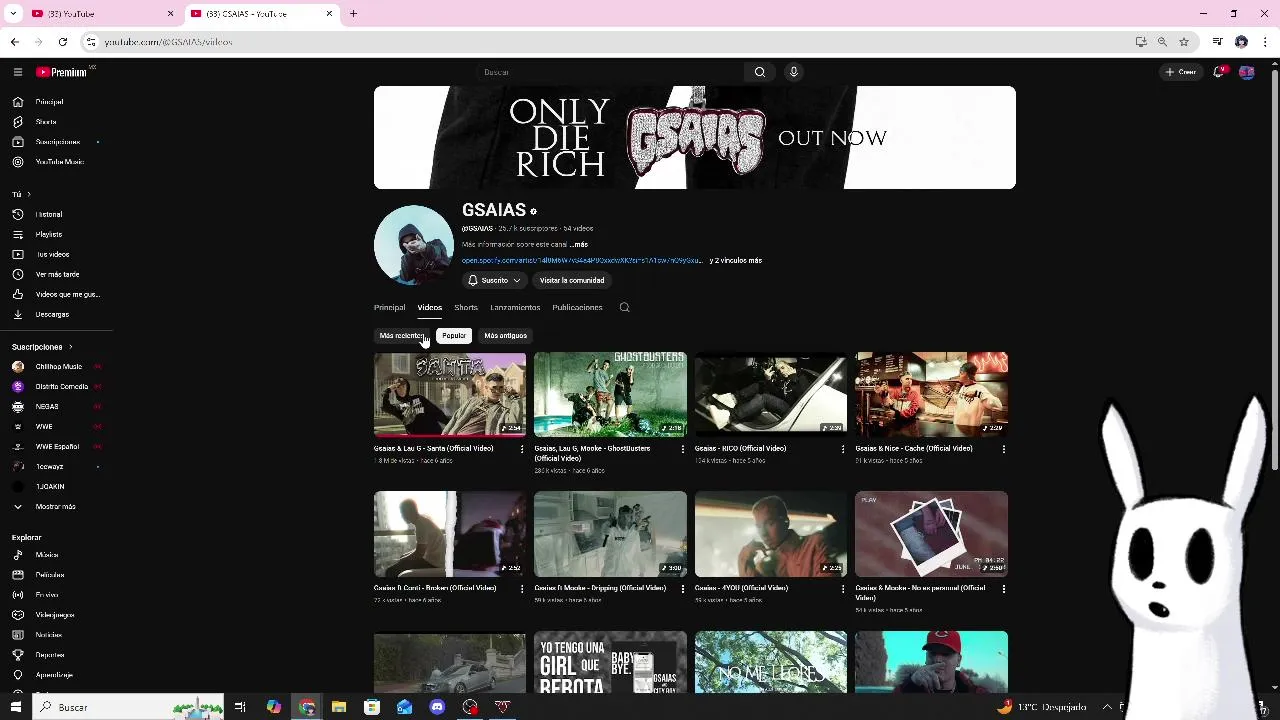Bookmark this page with the star icon
The width and height of the screenshot is (1280, 720).
click(x=1184, y=42)
